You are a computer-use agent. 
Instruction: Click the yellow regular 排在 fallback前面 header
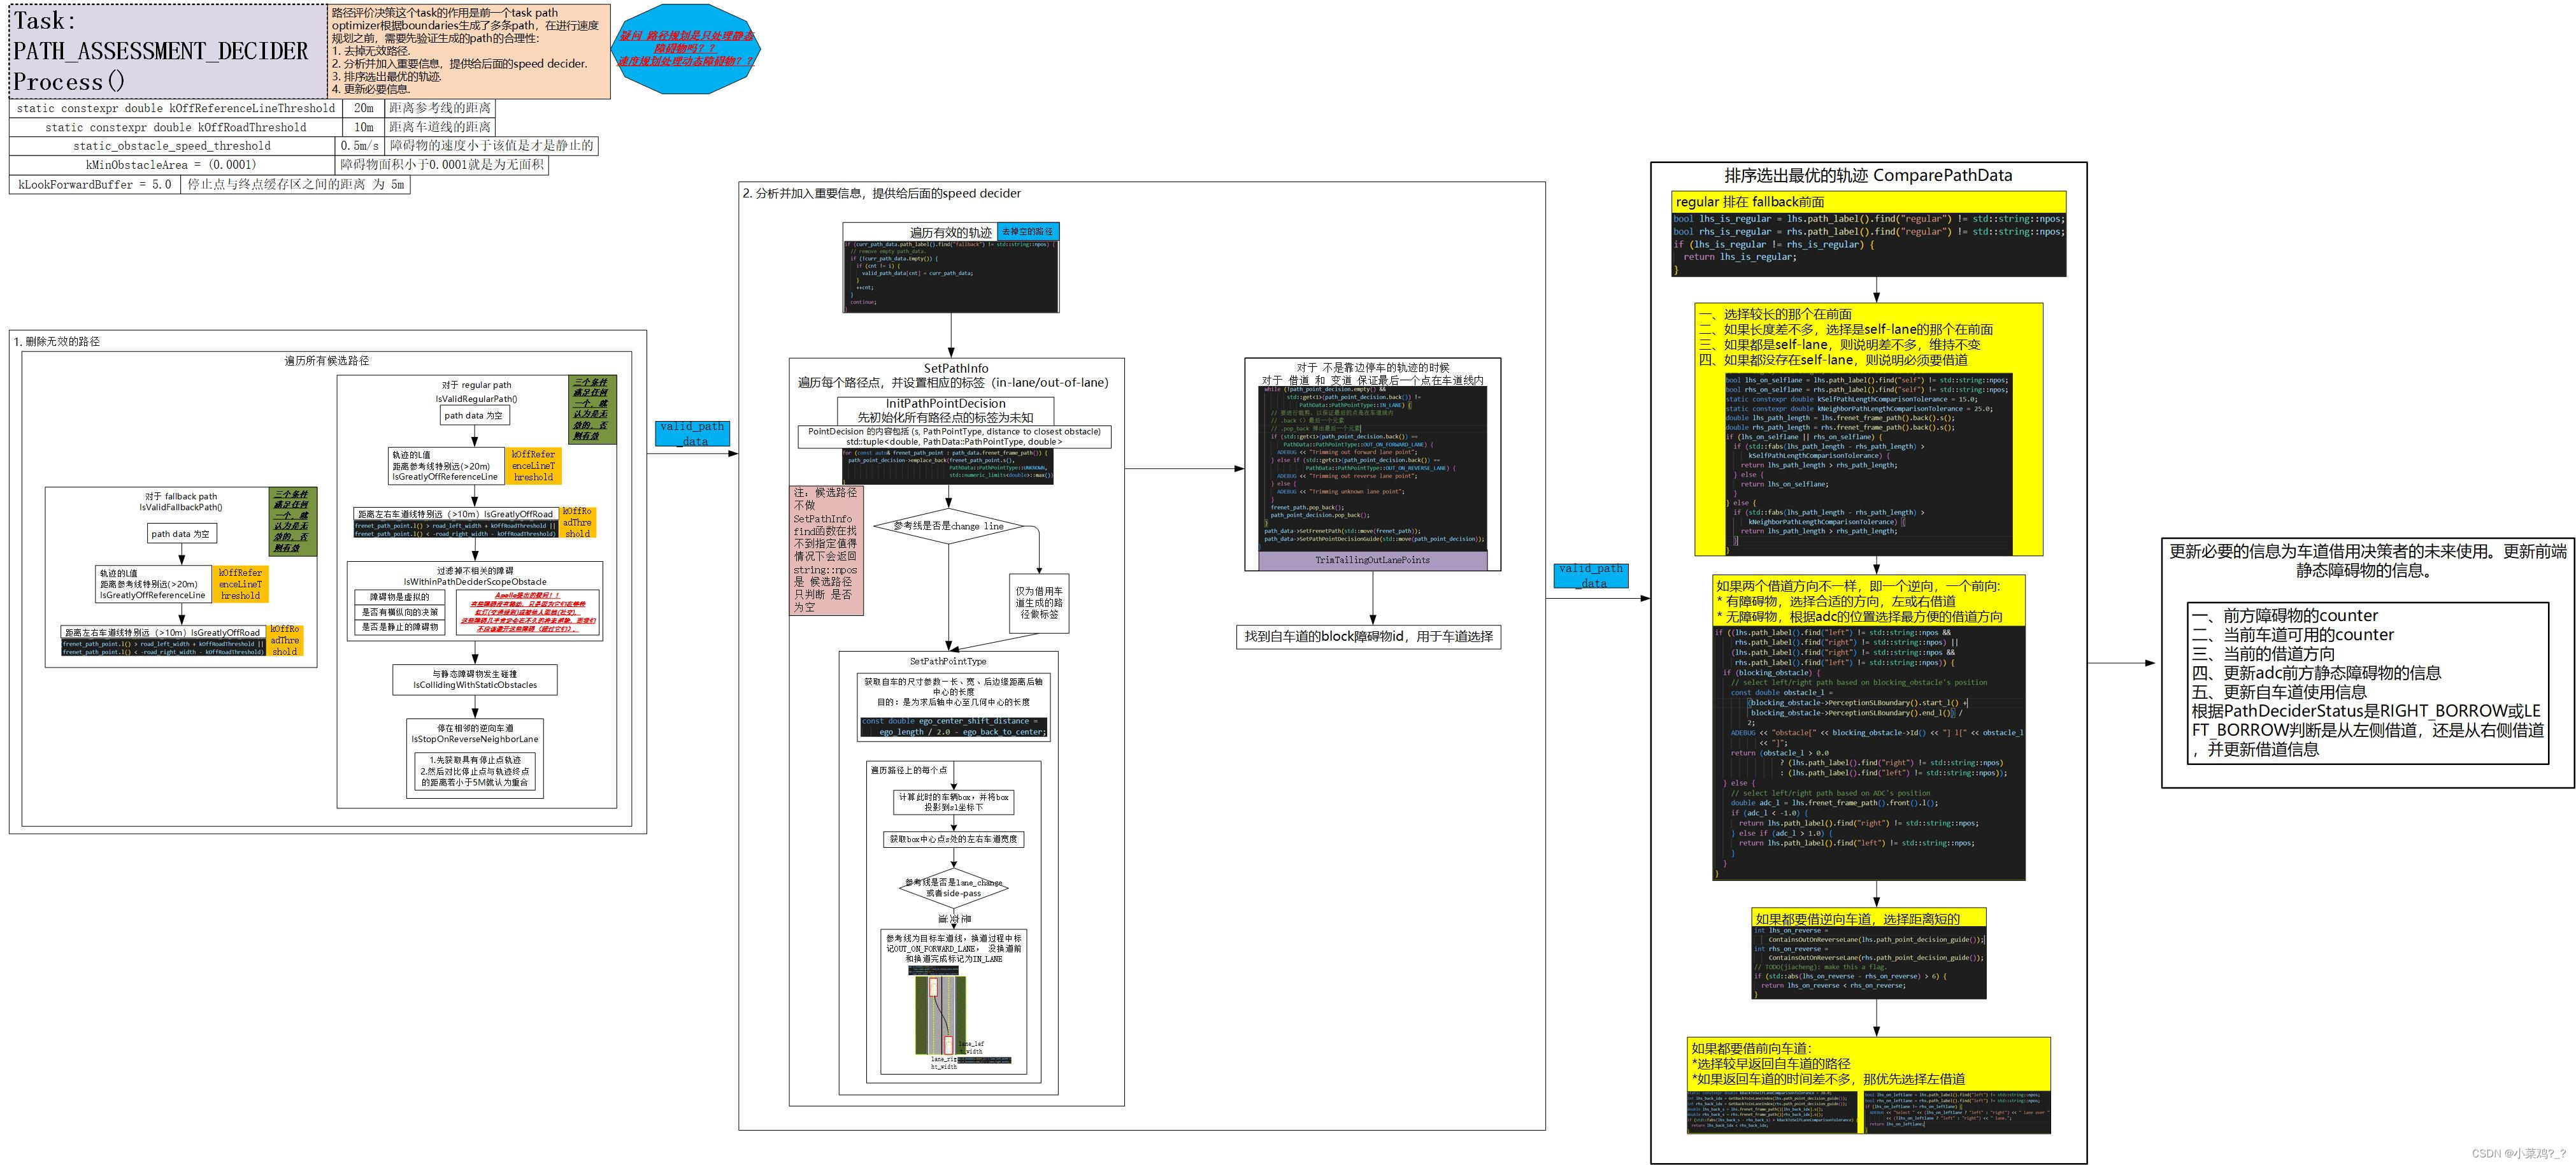click(x=1868, y=202)
